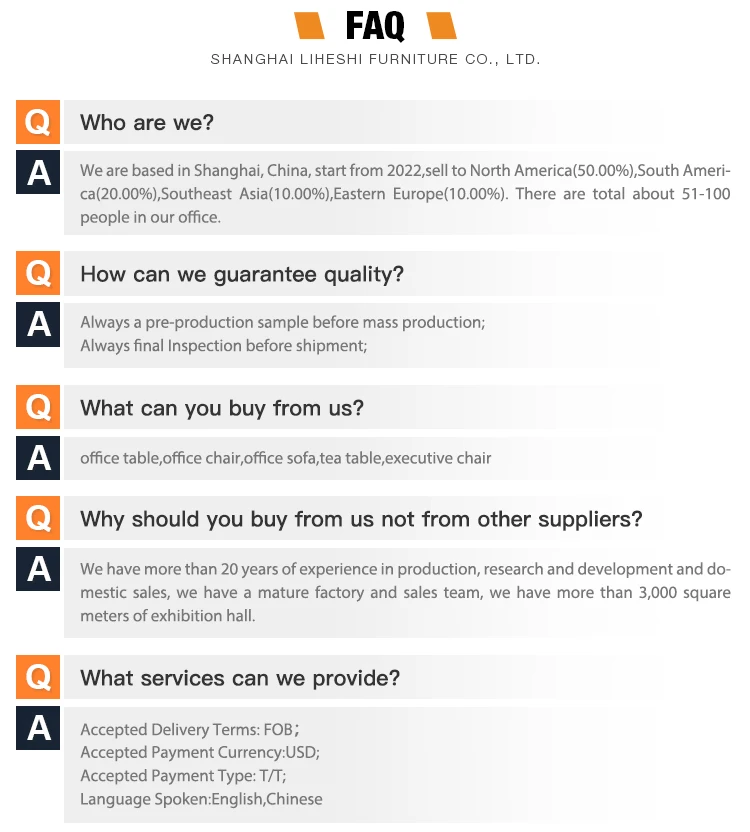750x832 pixels.
Task: Click the A icon beside Accepted Delivery Terms
Action: [38, 728]
